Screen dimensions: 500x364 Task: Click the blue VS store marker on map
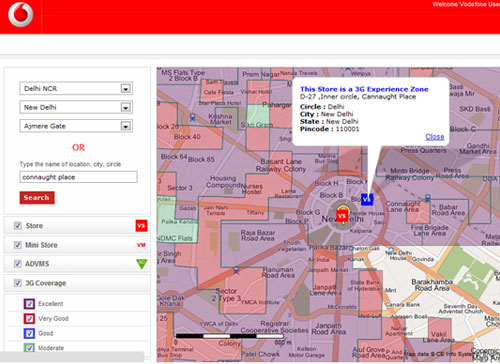point(367,199)
